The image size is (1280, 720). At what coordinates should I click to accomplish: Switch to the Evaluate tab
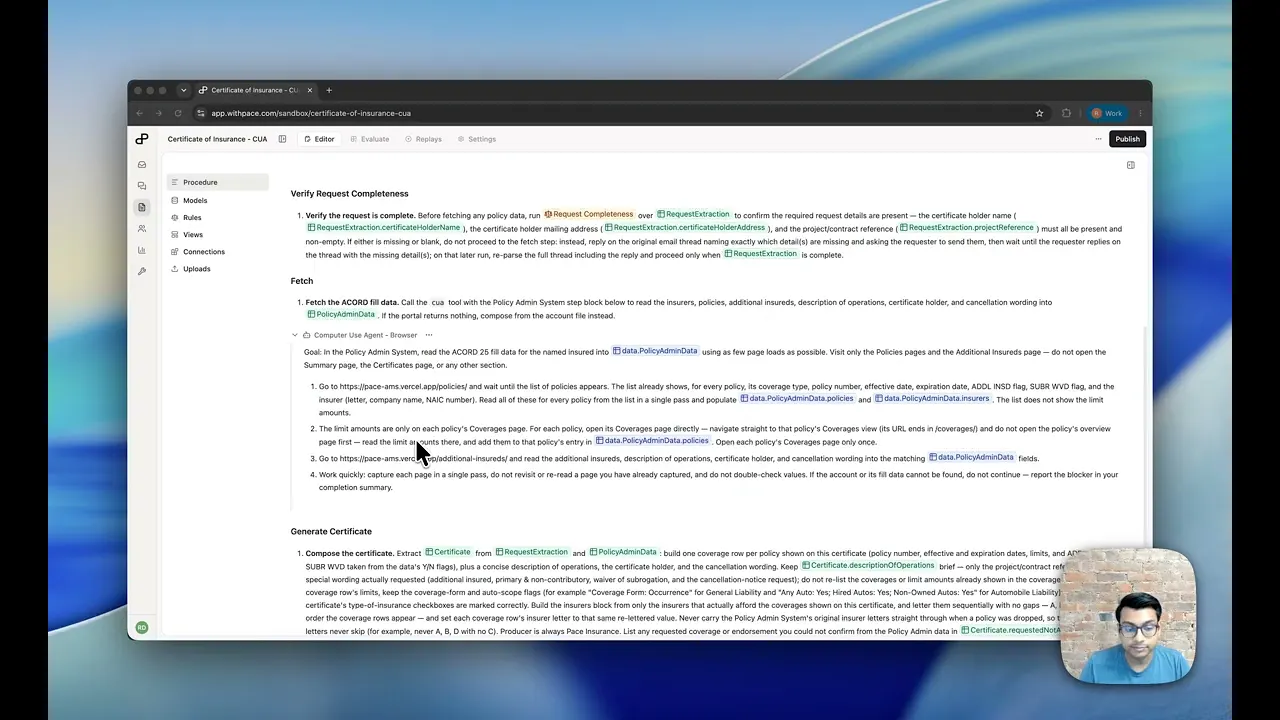370,139
